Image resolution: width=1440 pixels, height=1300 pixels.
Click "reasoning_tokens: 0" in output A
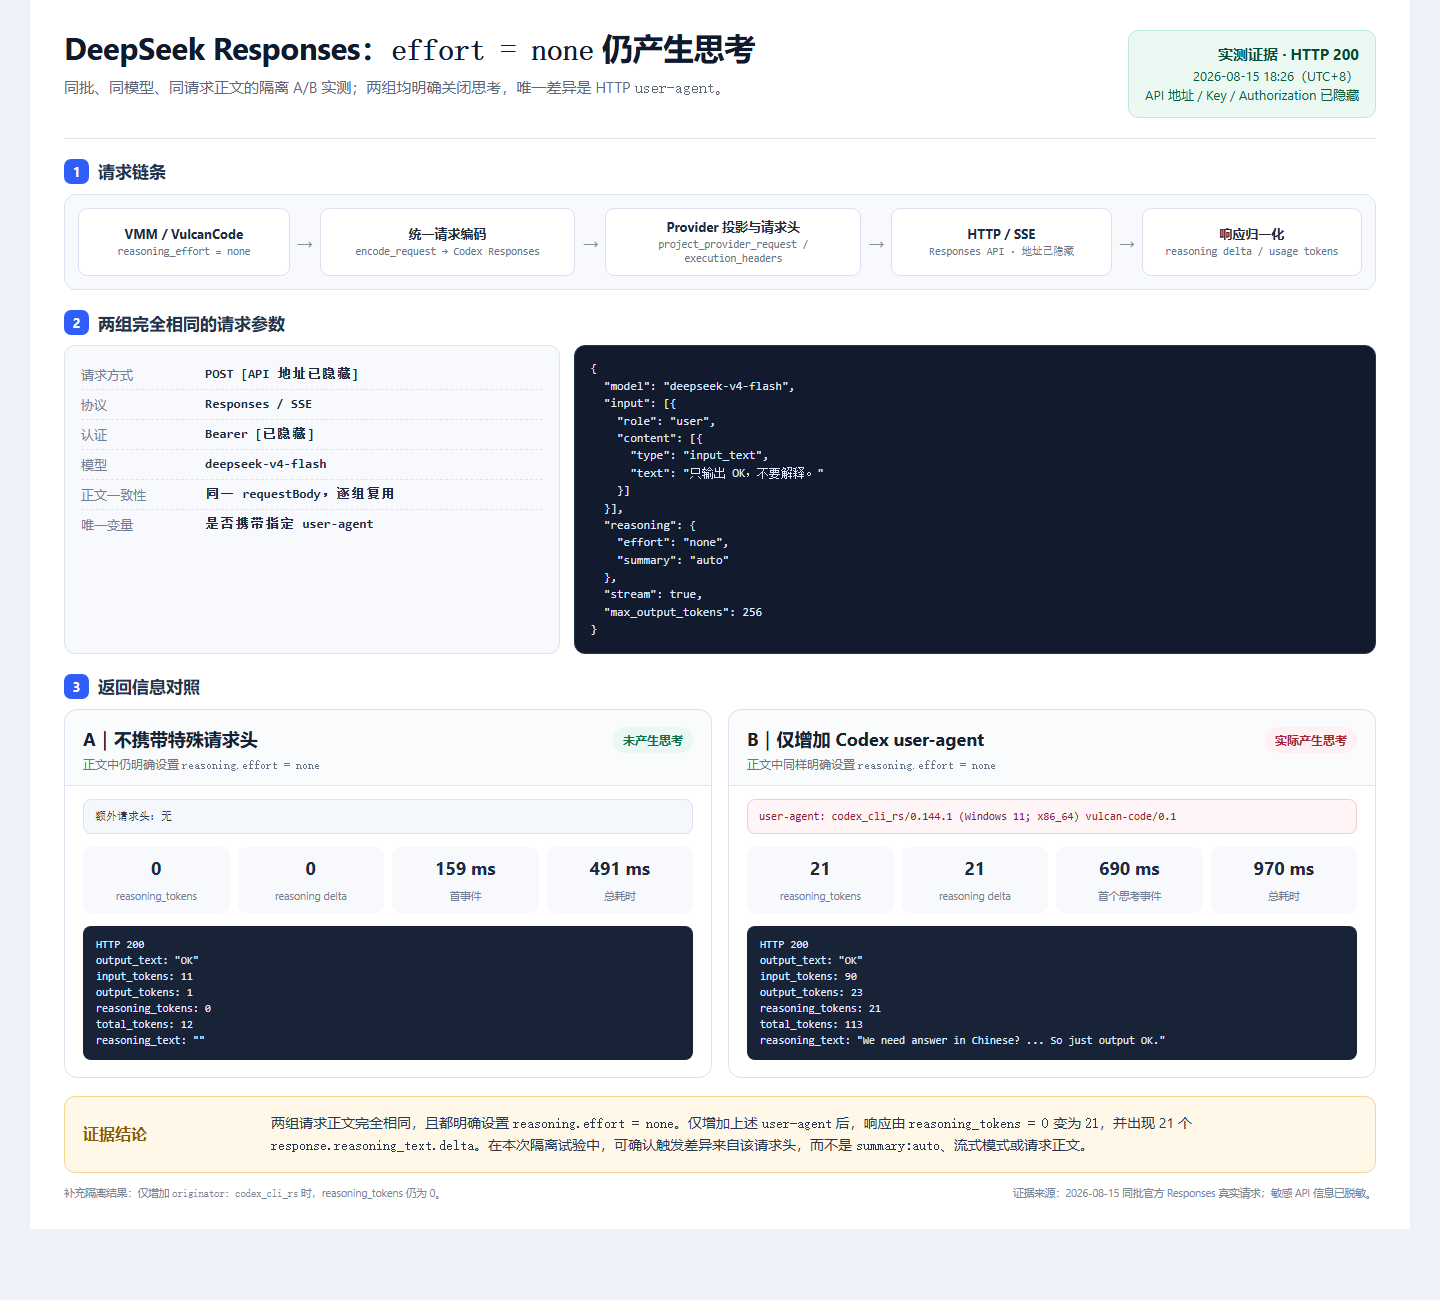pos(153,1008)
